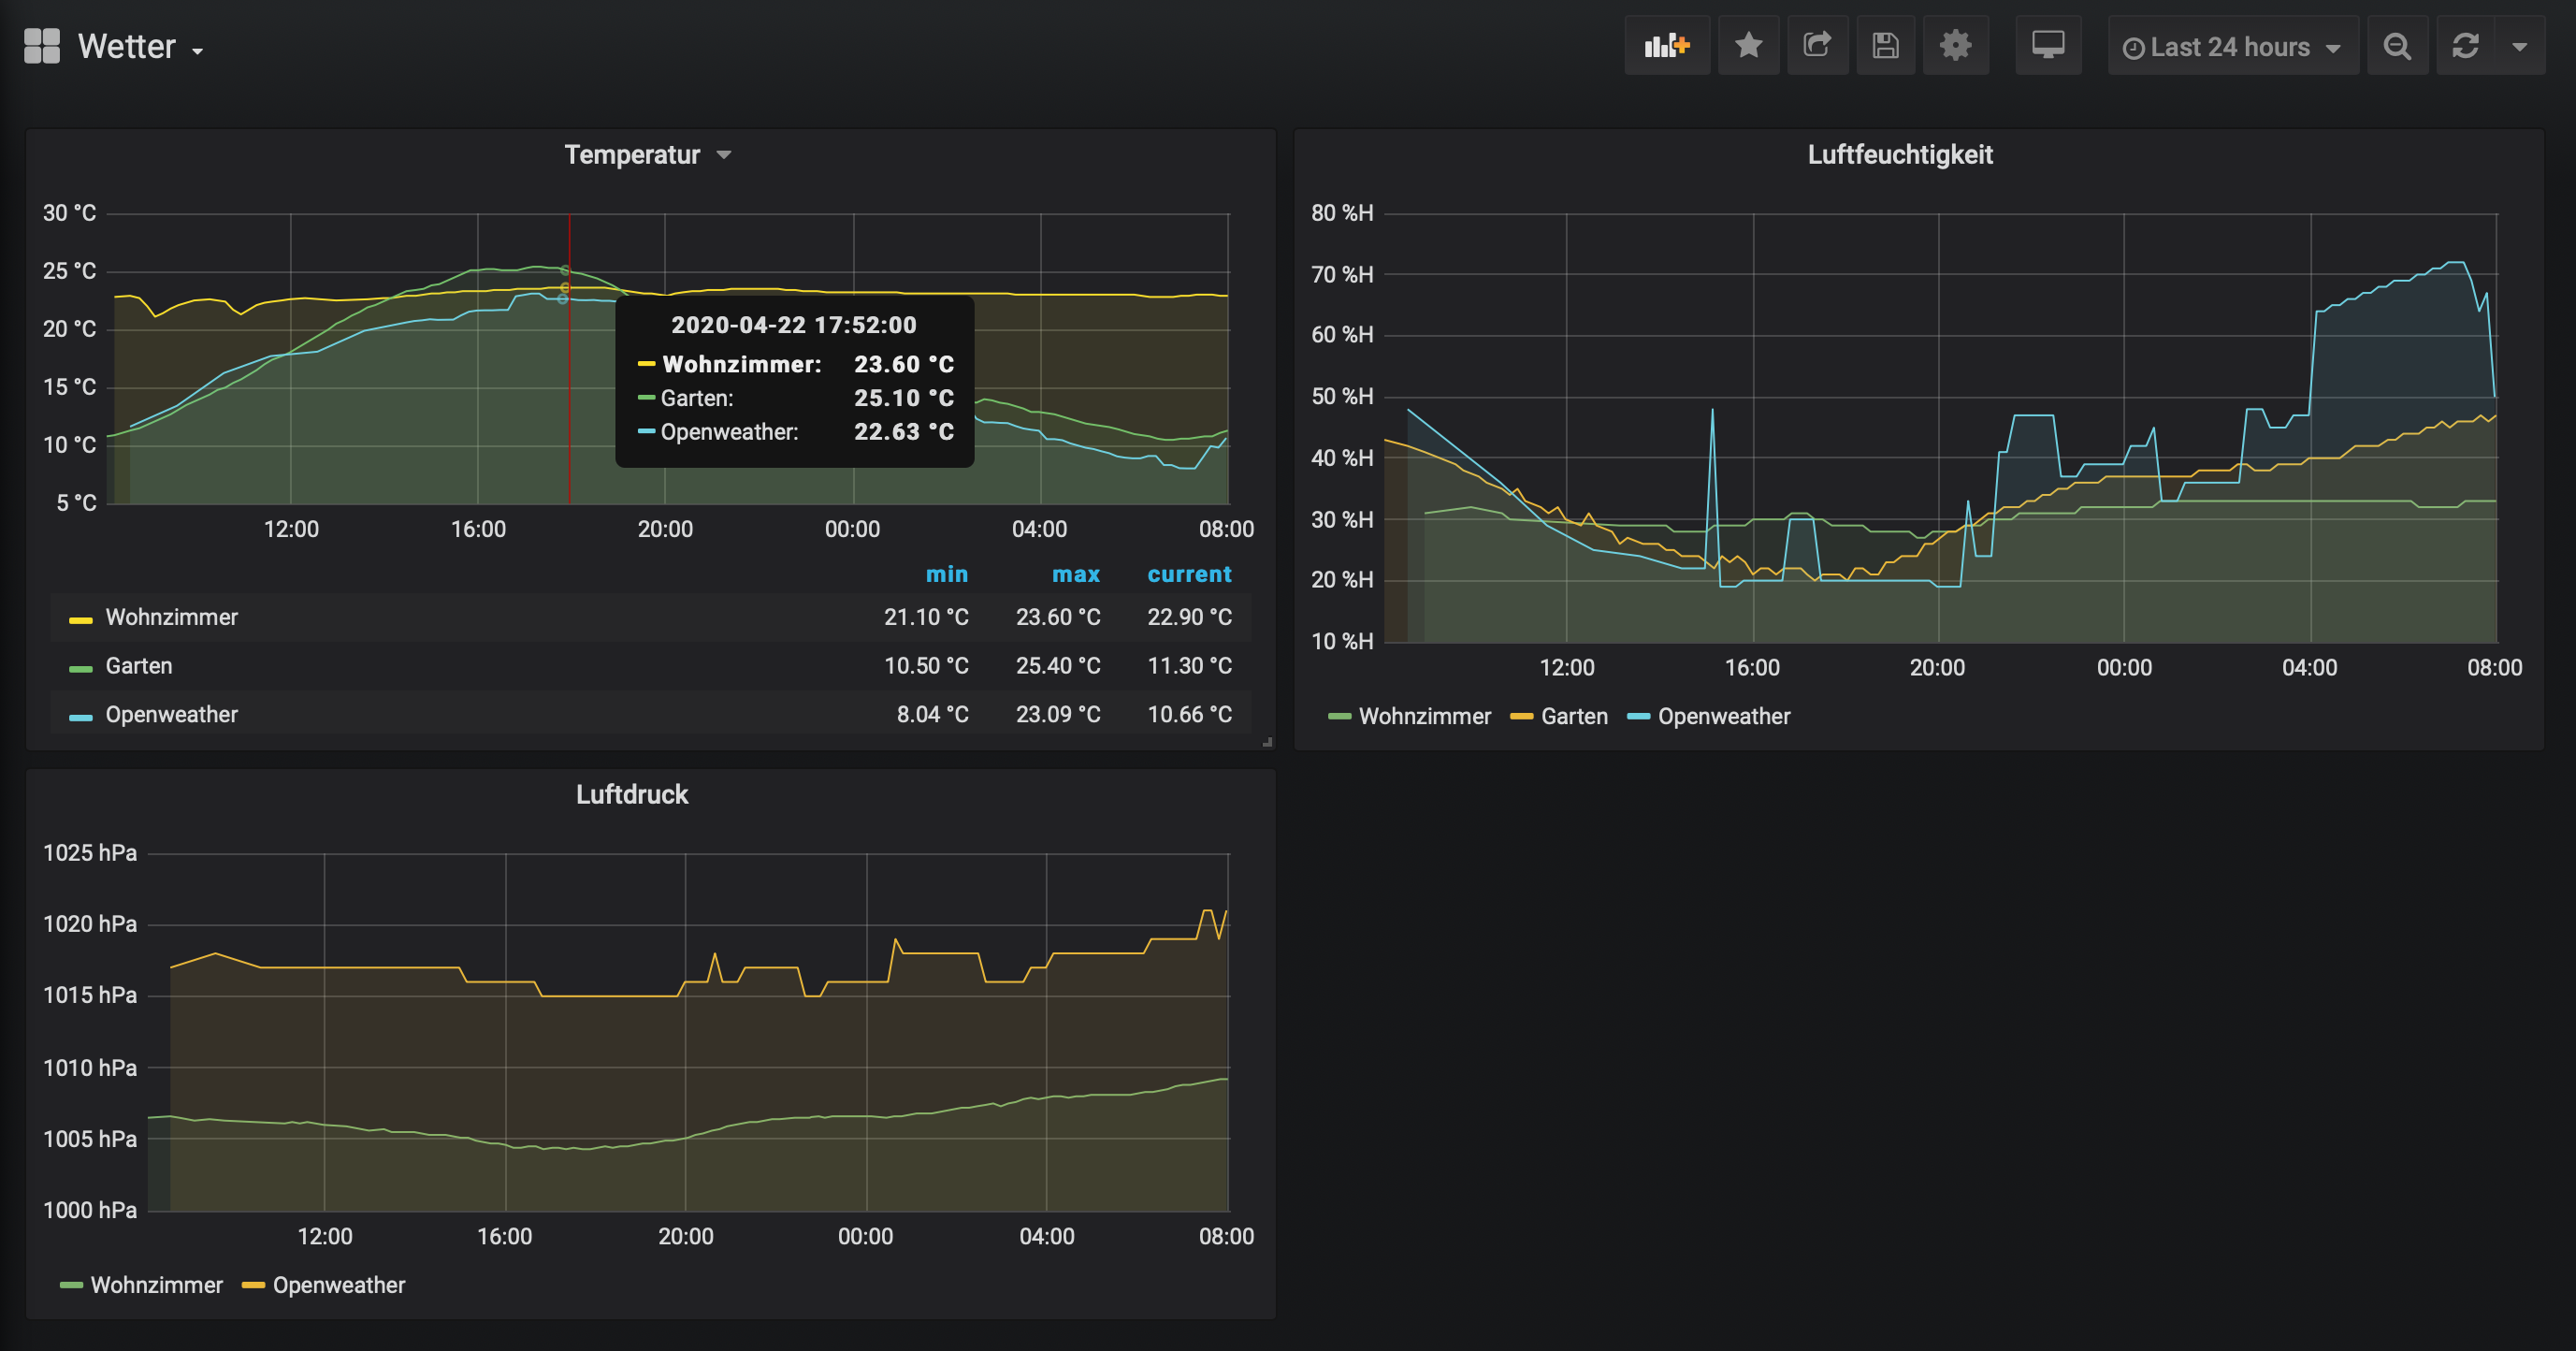Toggle Wohnzimmer series in Temperatur legend
Image resolution: width=2576 pixels, height=1351 pixels.
tap(171, 617)
